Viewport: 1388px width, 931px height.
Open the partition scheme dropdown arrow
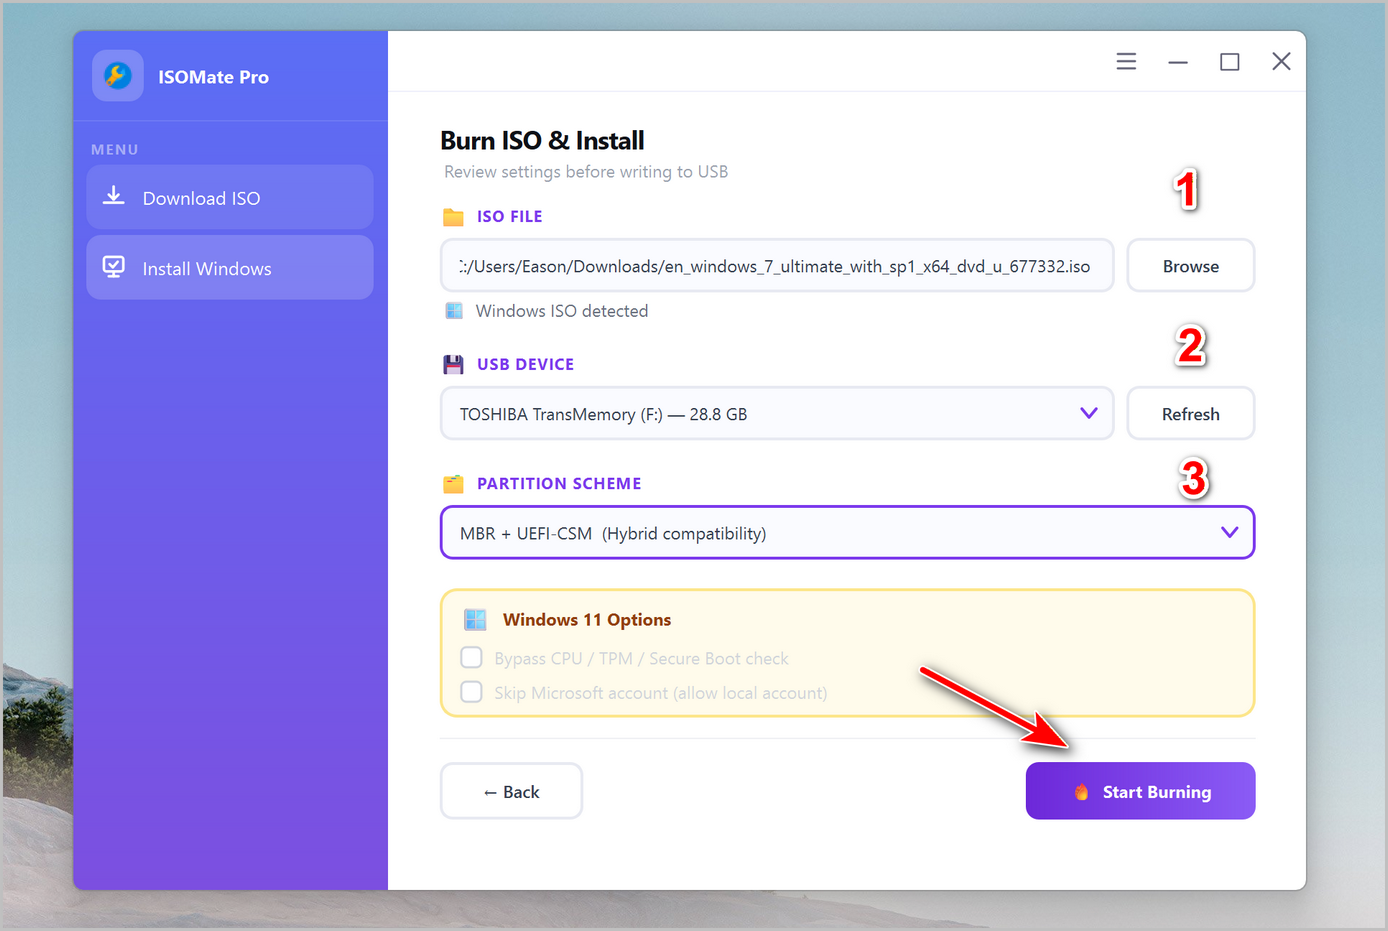1229,532
